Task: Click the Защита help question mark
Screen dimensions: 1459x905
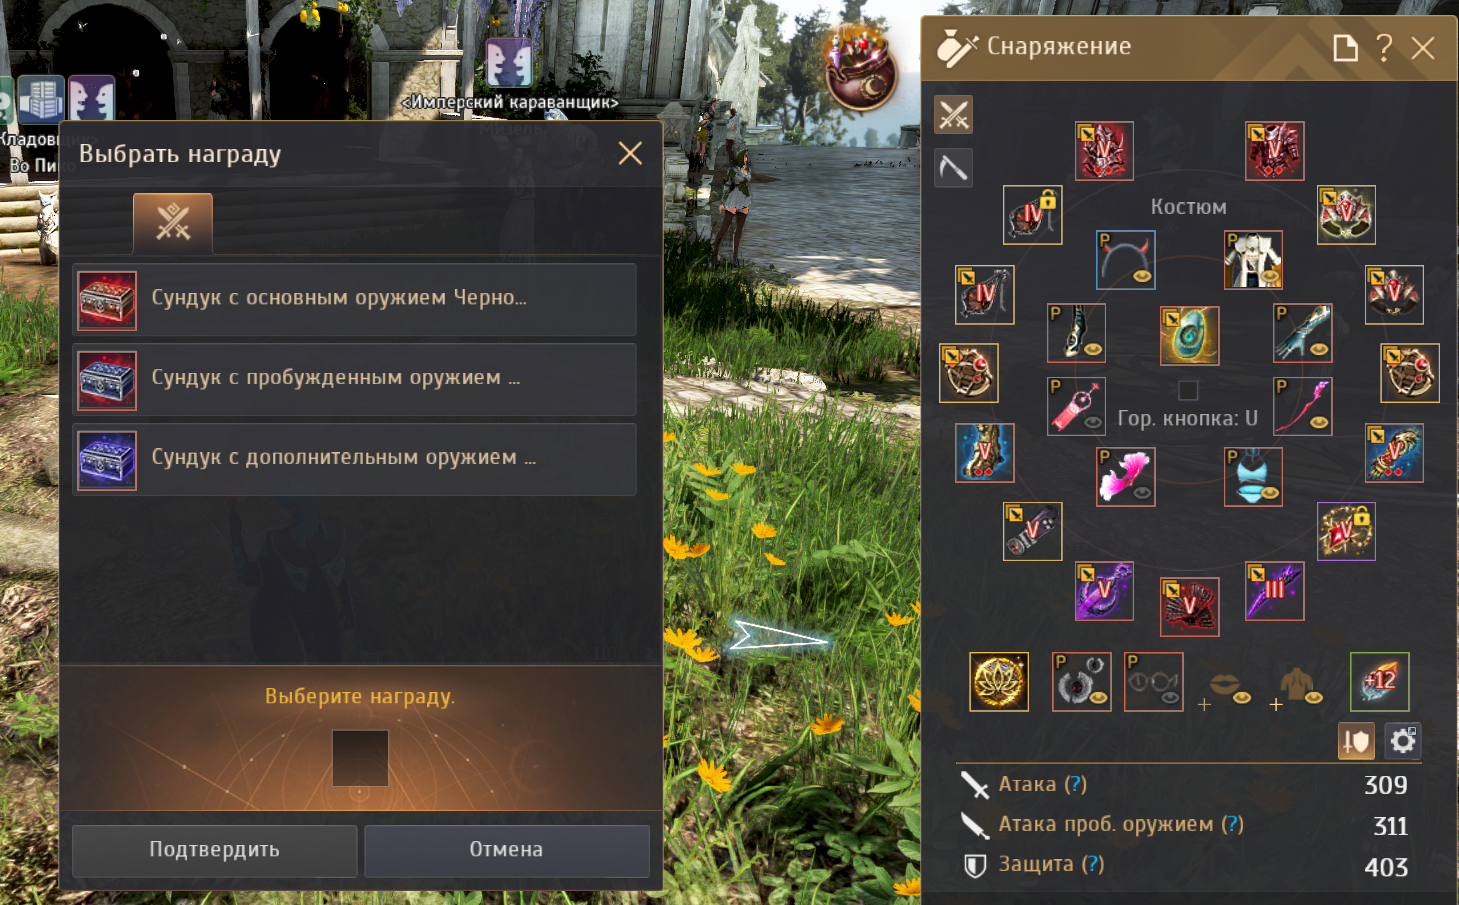Action: point(1093,864)
